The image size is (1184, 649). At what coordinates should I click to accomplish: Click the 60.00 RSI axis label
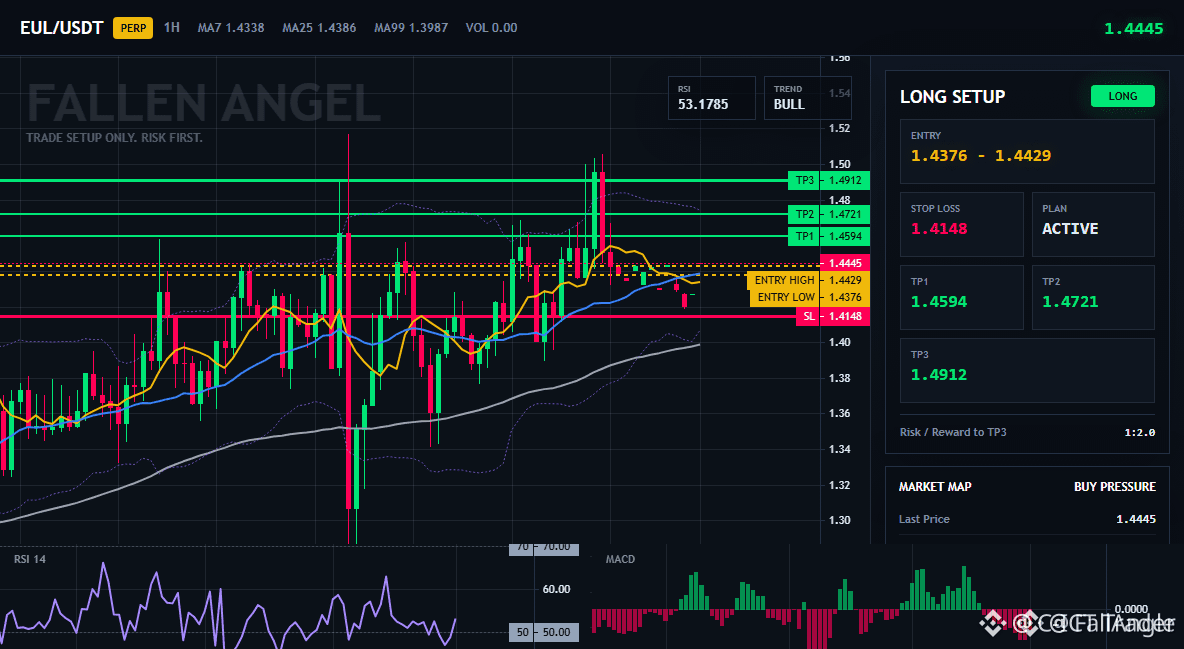pos(556,589)
